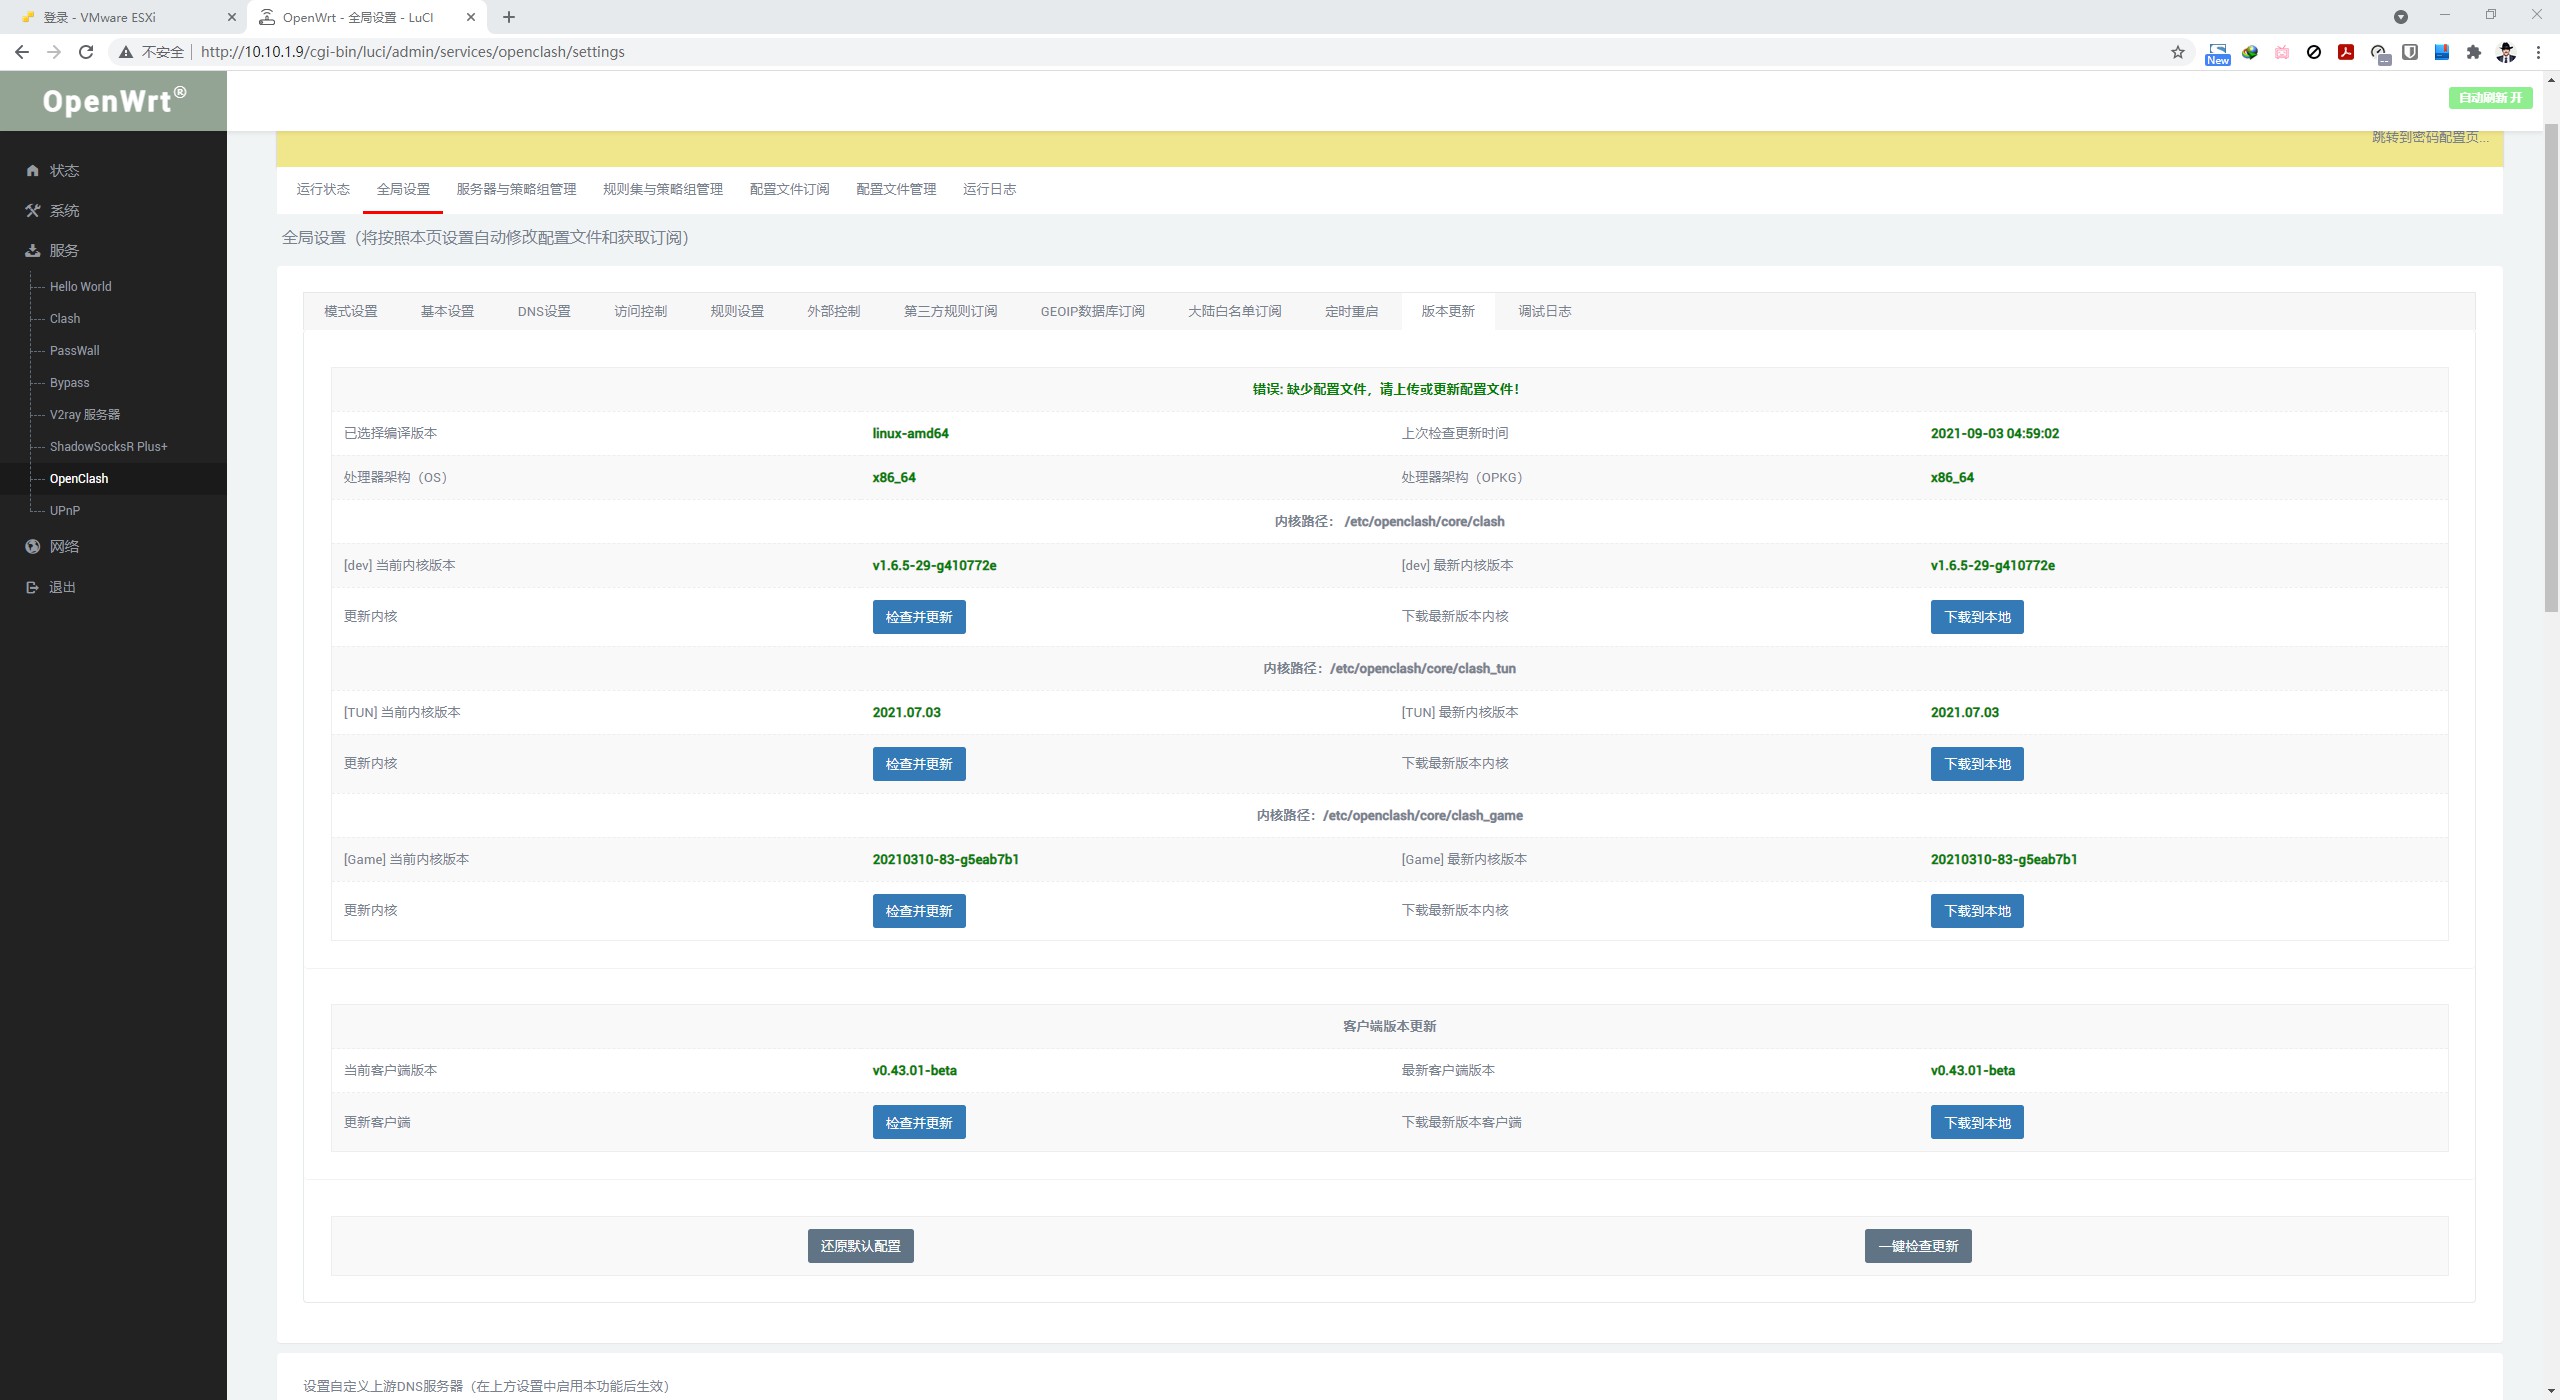Expand the 网络 sidebar section

64,547
